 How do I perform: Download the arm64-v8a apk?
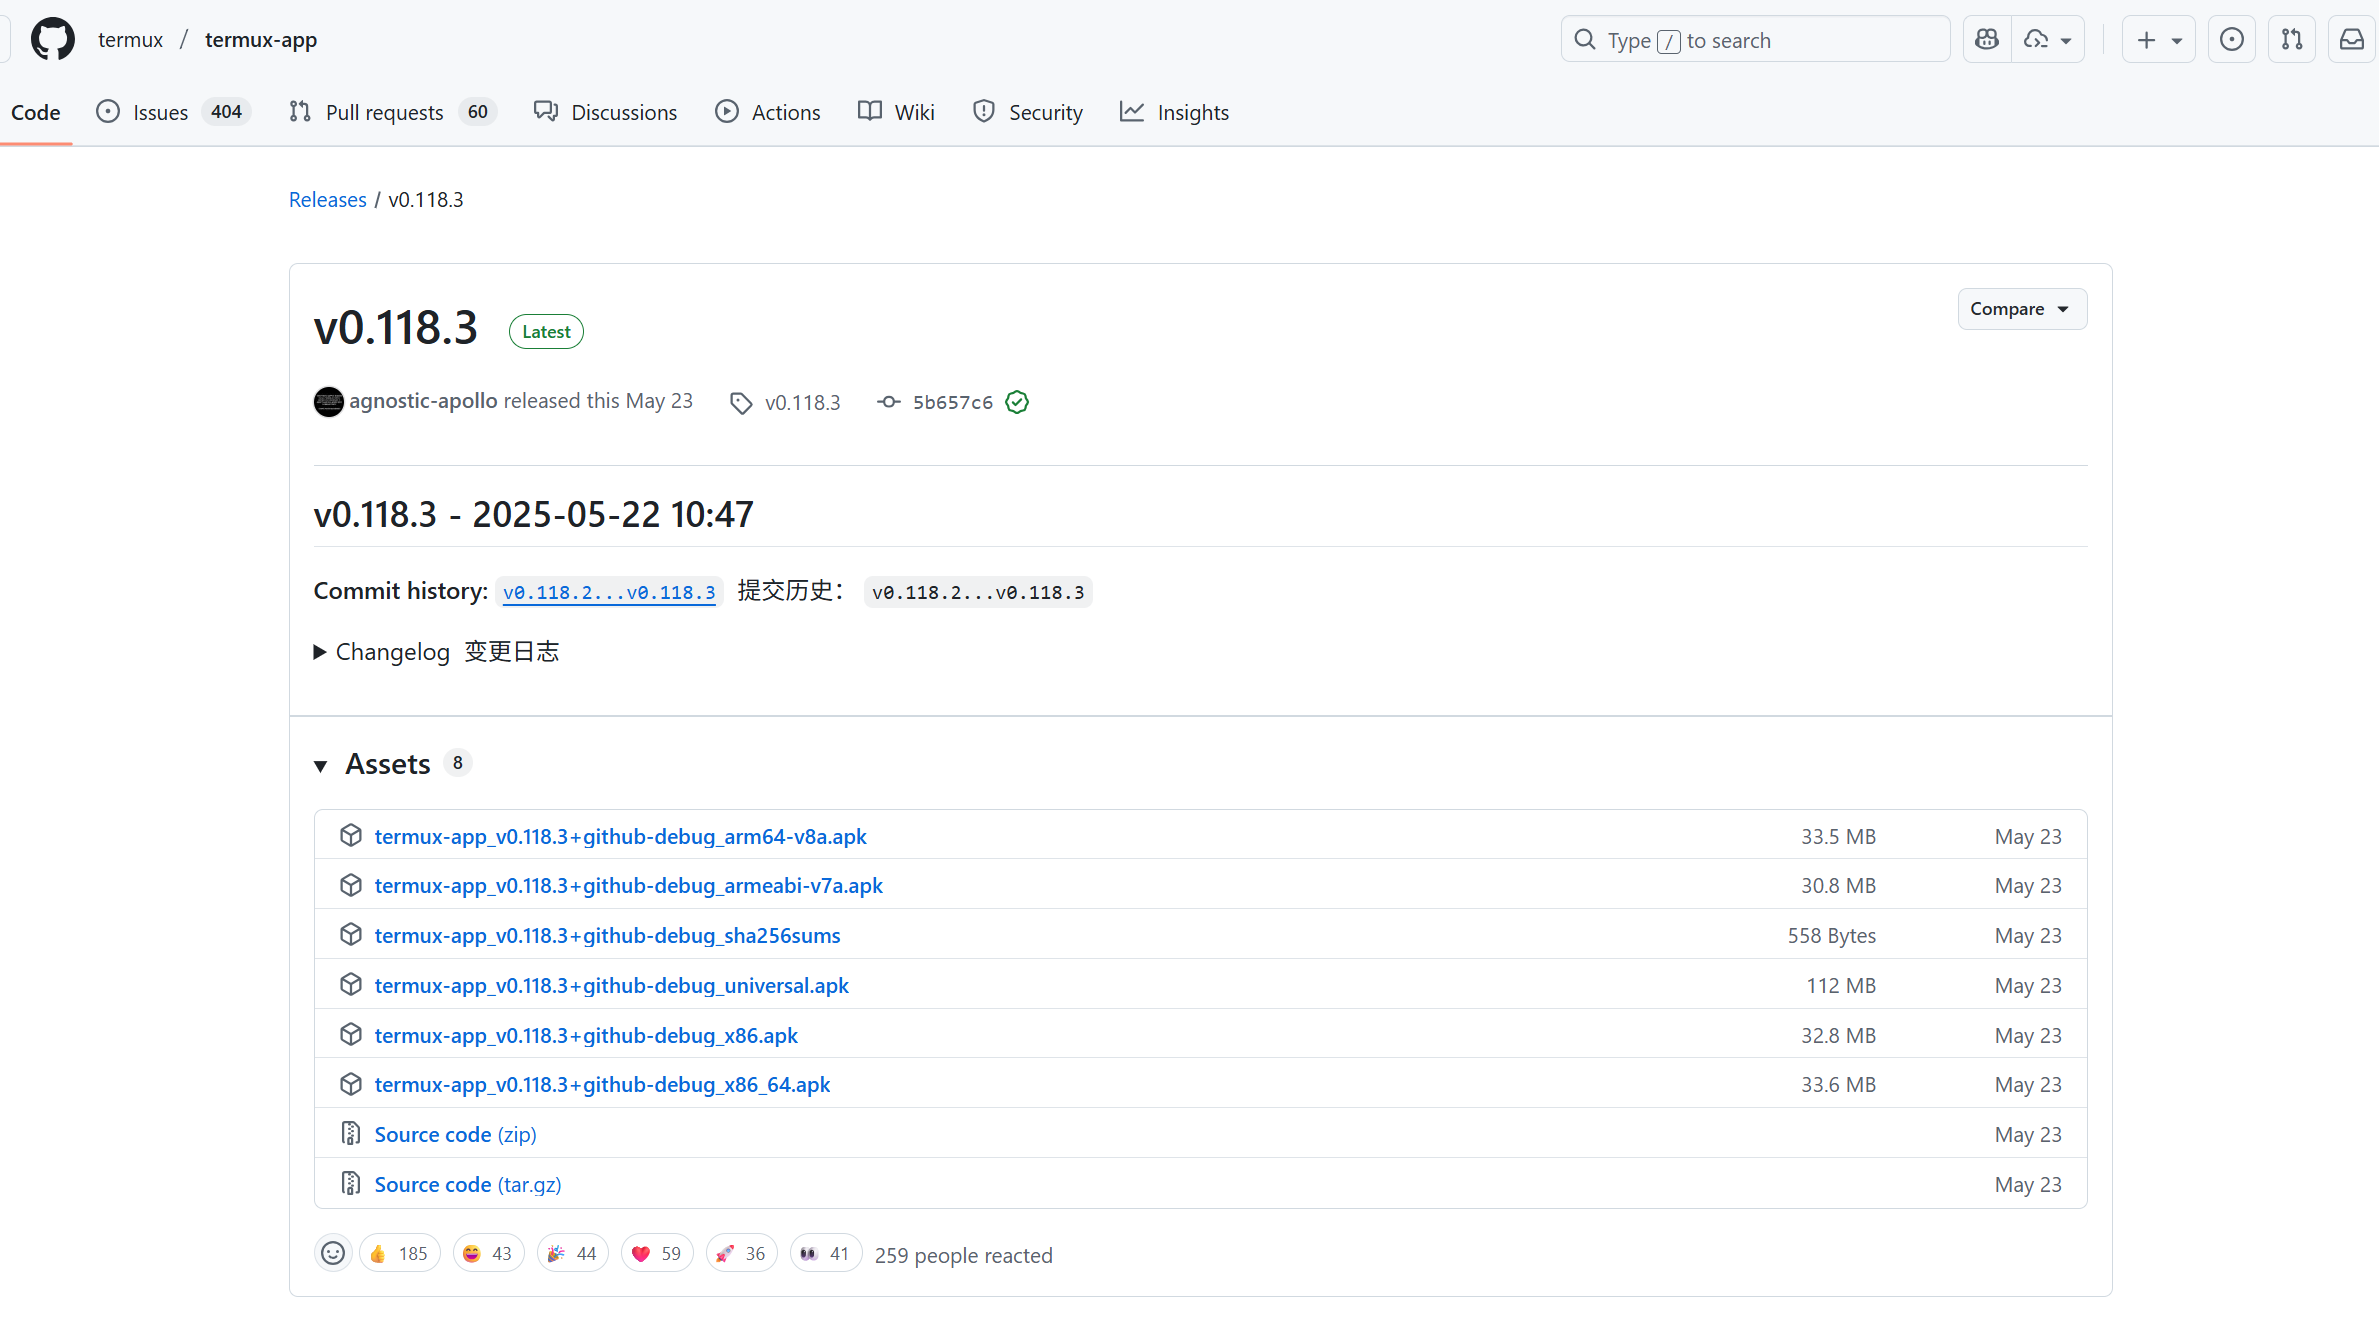[x=620, y=836]
